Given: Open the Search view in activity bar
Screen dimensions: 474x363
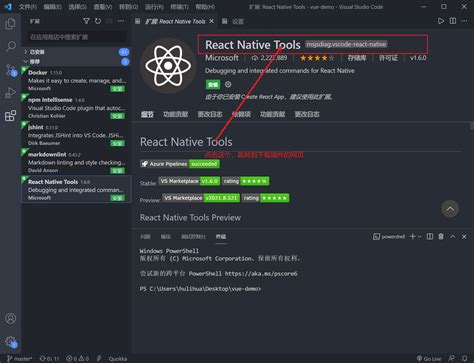Looking at the screenshot, I should point(10,47).
